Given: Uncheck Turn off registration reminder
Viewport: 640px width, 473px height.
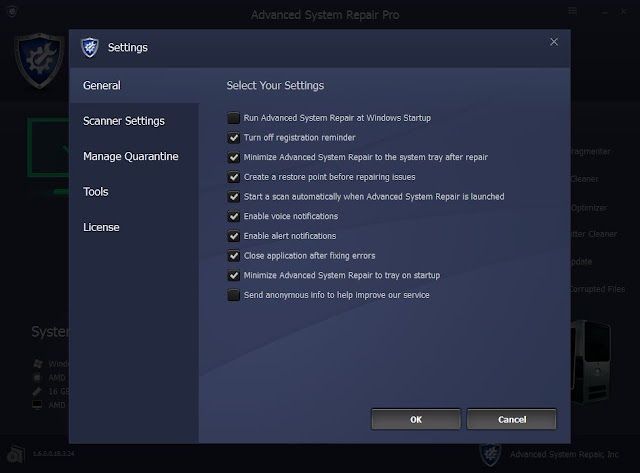Looking at the screenshot, I should tap(233, 138).
